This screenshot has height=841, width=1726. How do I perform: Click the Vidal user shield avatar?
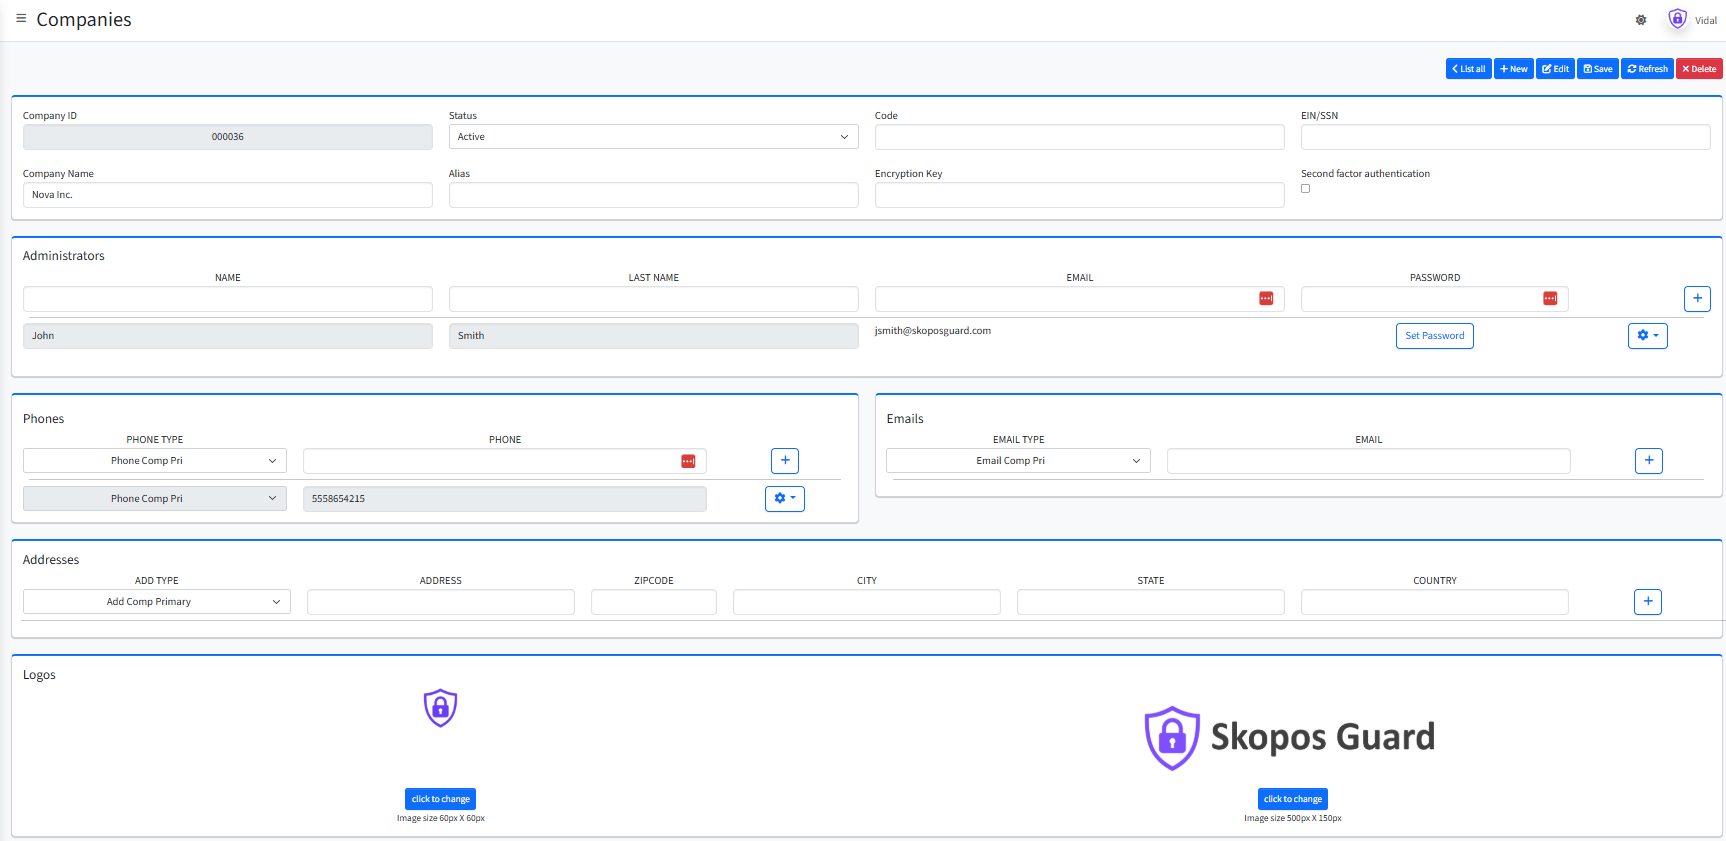point(1677,20)
